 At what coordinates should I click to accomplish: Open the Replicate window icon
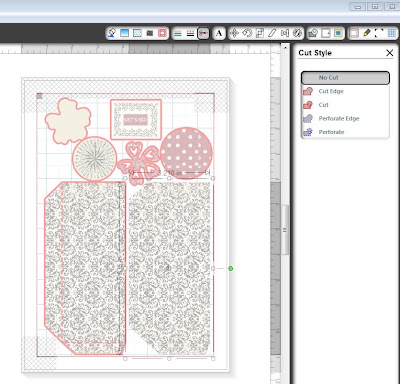click(297, 33)
